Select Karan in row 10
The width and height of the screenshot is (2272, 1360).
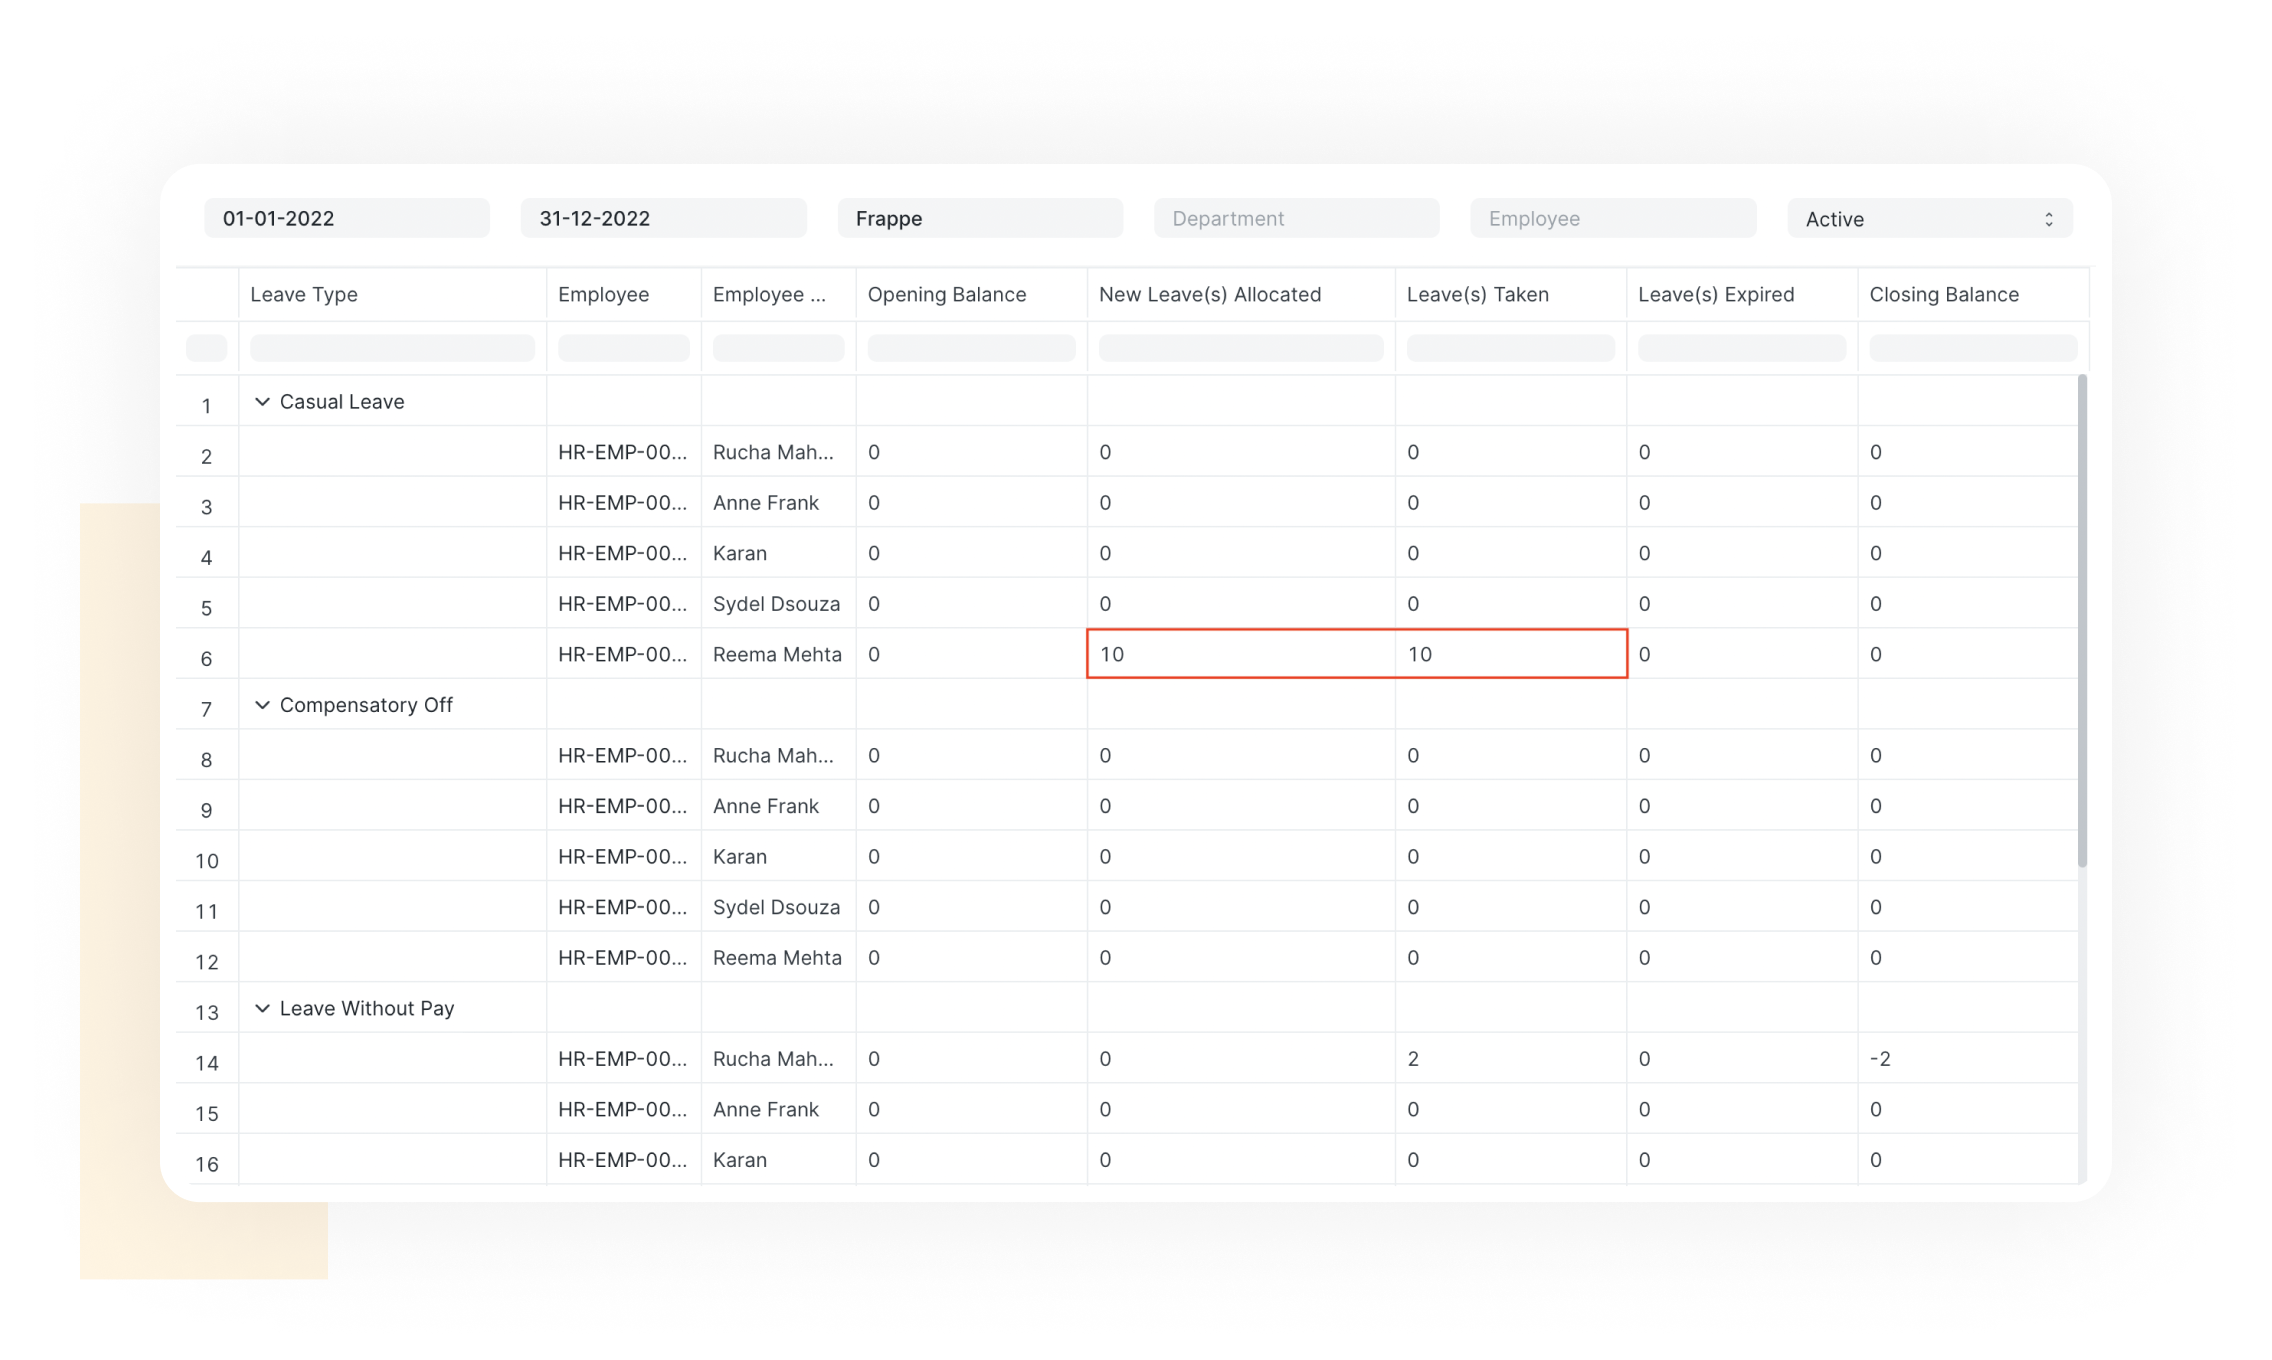click(778, 857)
